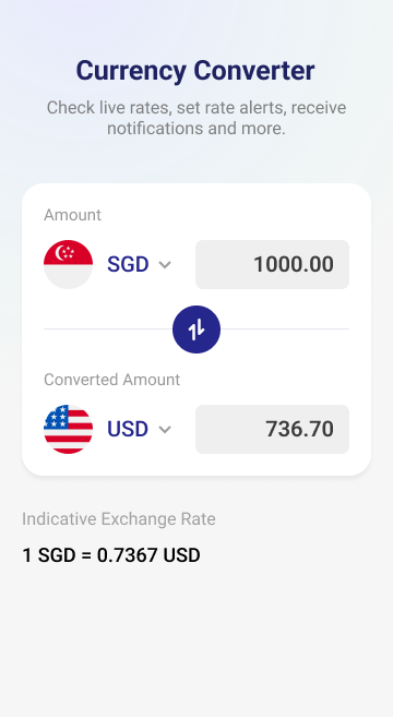Click the divider line left of swap button

click(108, 329)
